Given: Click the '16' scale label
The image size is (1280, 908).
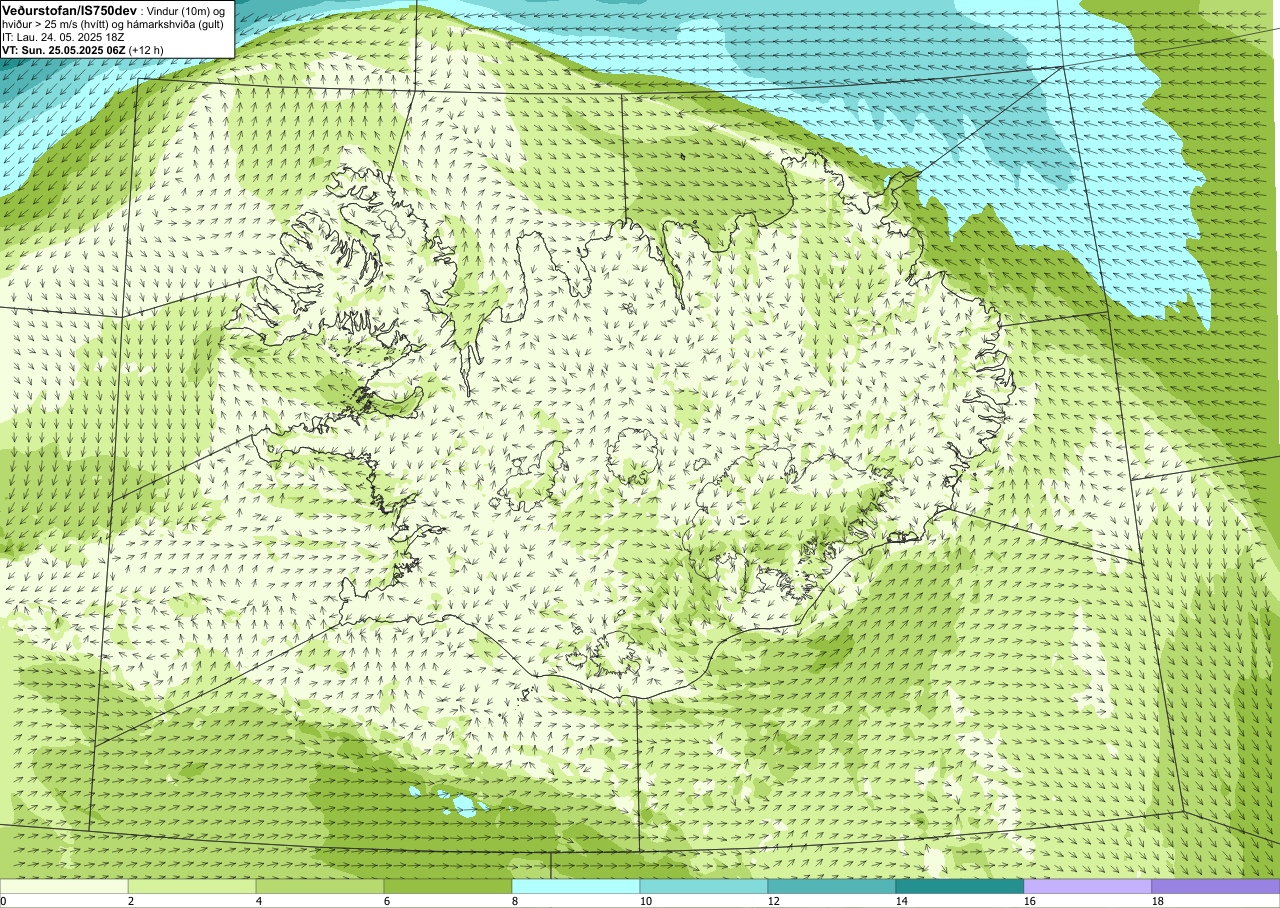Looking at the screenshot, I should [x=1031, y=901].
